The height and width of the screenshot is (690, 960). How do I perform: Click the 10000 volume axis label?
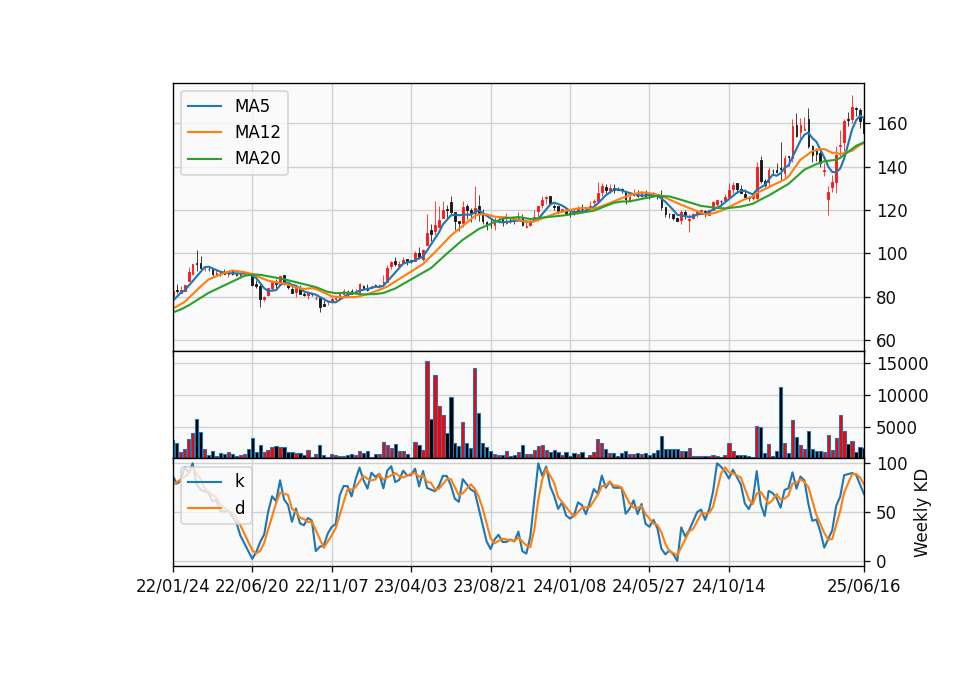(902, 396)
